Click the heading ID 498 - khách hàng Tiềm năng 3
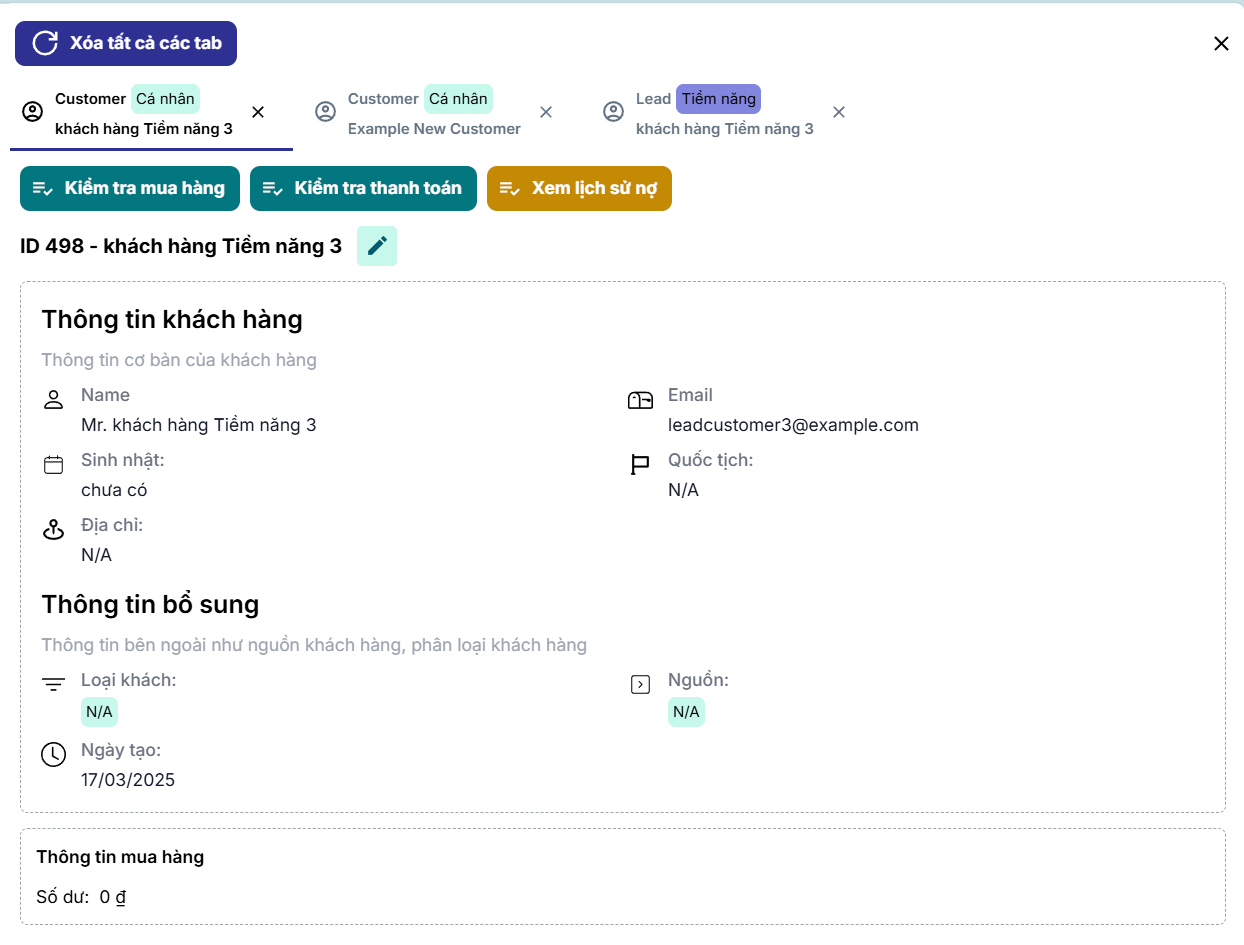1244x945 pixels. tap(181, 246)
